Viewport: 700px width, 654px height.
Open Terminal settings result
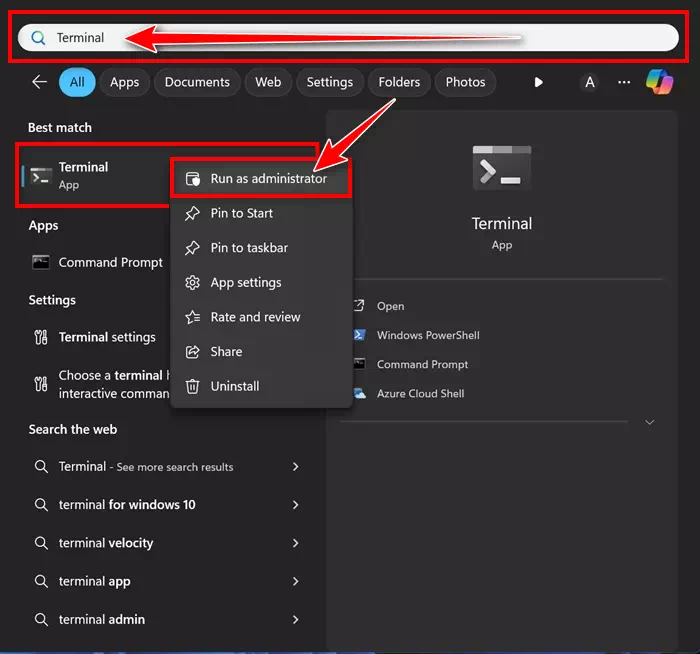click(x=97, y=337)
